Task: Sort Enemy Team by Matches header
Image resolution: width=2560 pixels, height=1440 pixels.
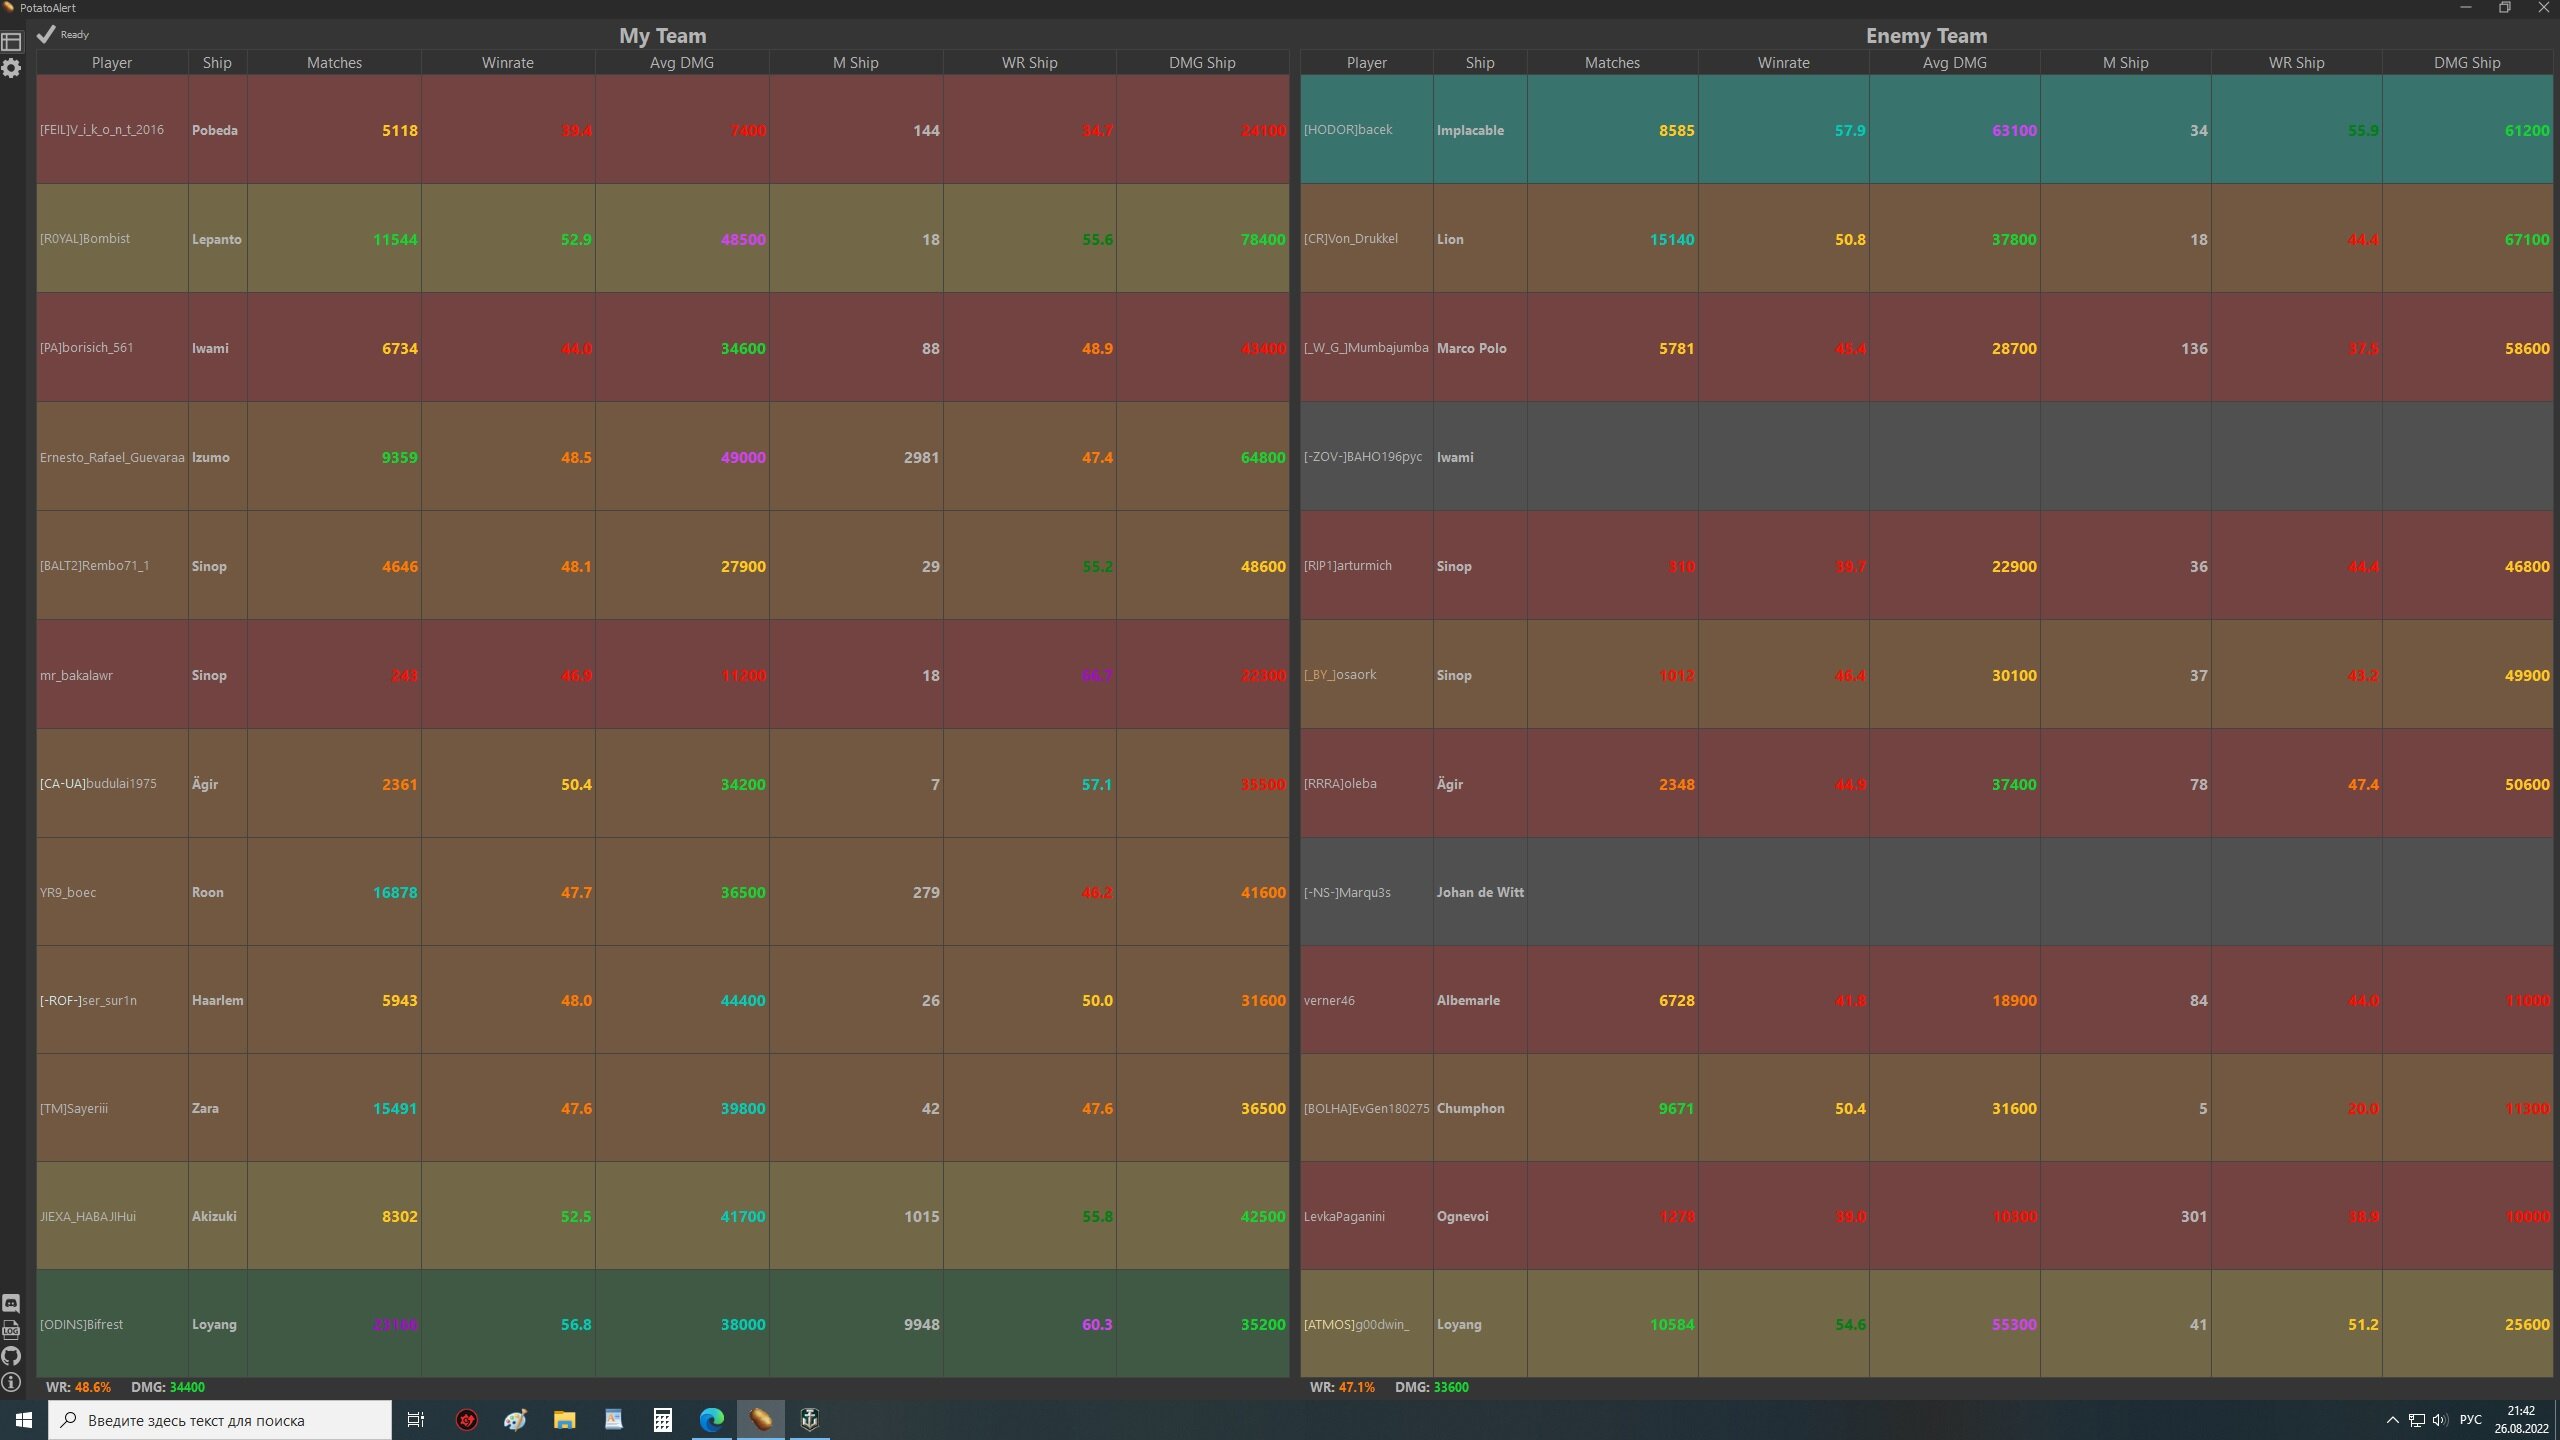Action: (1612, 62)
